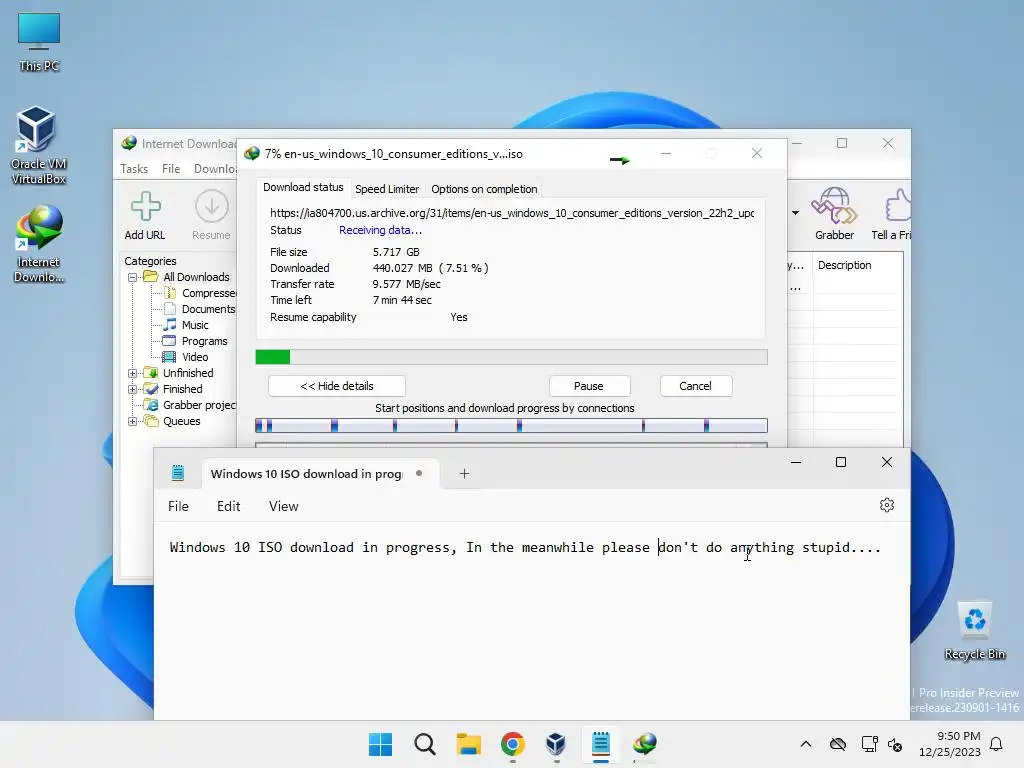Click the Add URL toolbar icon in IDM
The width and height of the screenshot is (1024, 768).
(x=145, y=216)
